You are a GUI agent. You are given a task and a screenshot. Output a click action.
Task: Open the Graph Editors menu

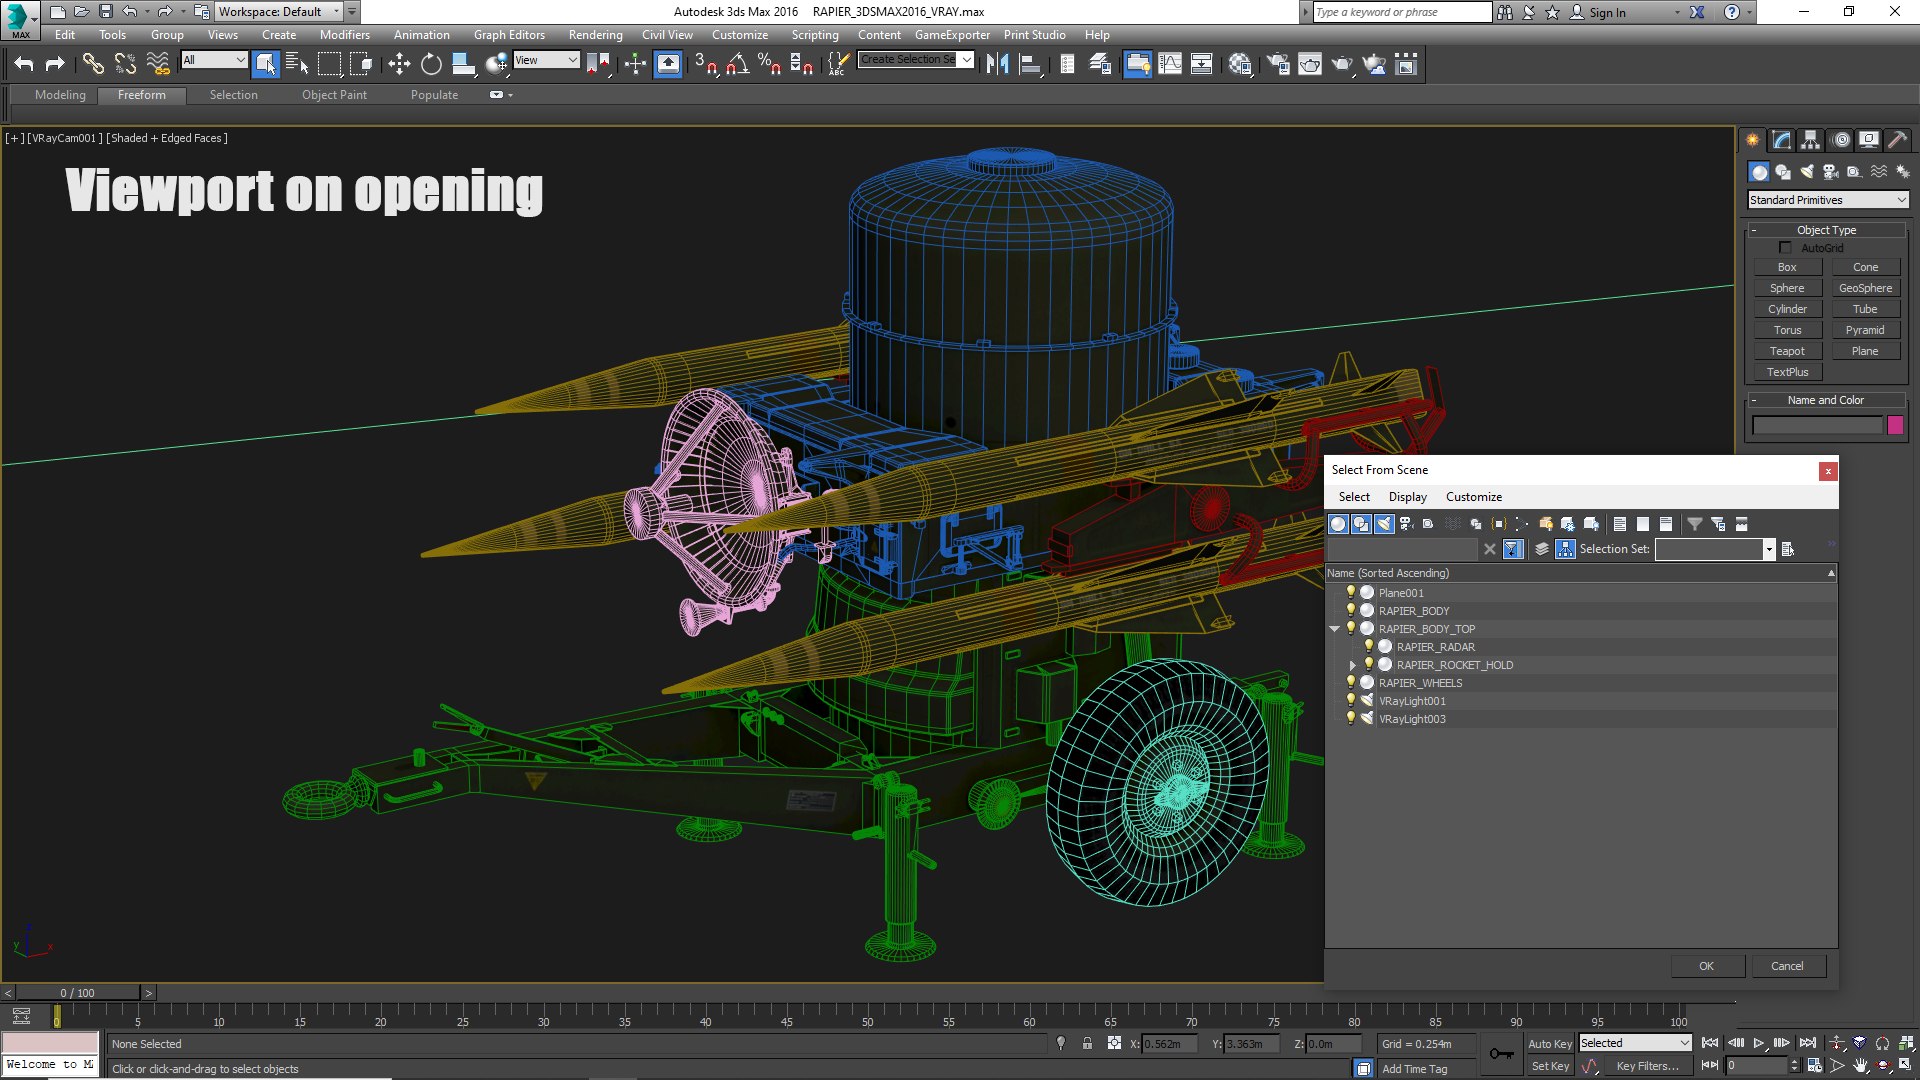(509, 34)
